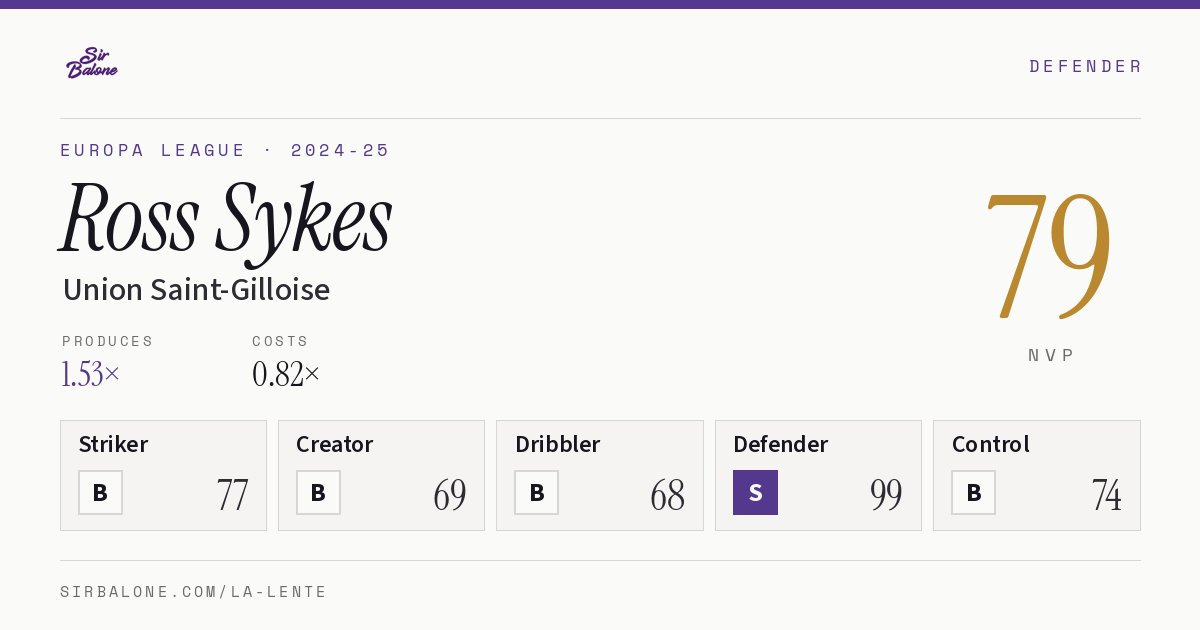Select the DEFENDER position label
The image size is (1200, 630).
1085,66
